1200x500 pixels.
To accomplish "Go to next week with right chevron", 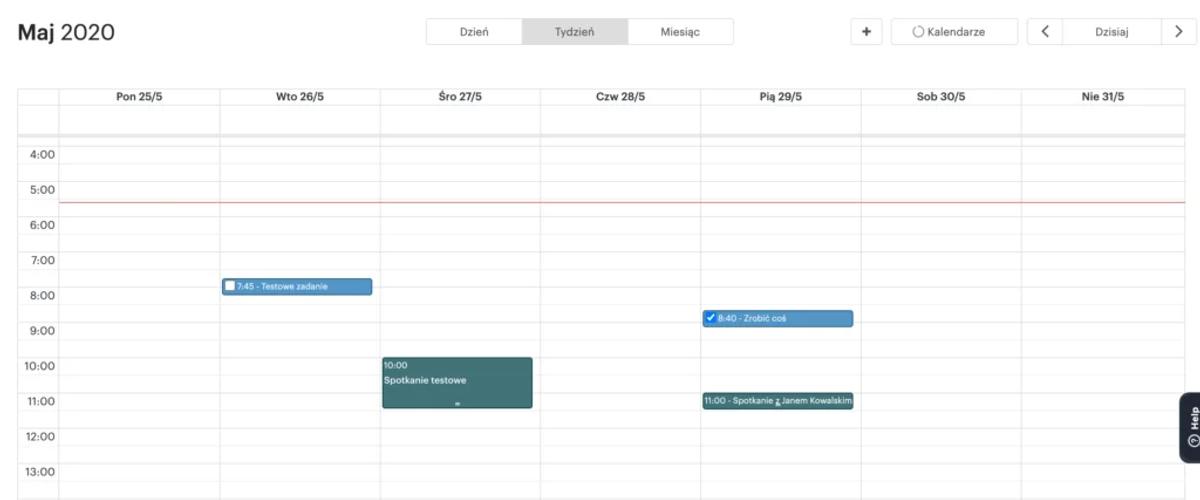I will coord(1178,32).
